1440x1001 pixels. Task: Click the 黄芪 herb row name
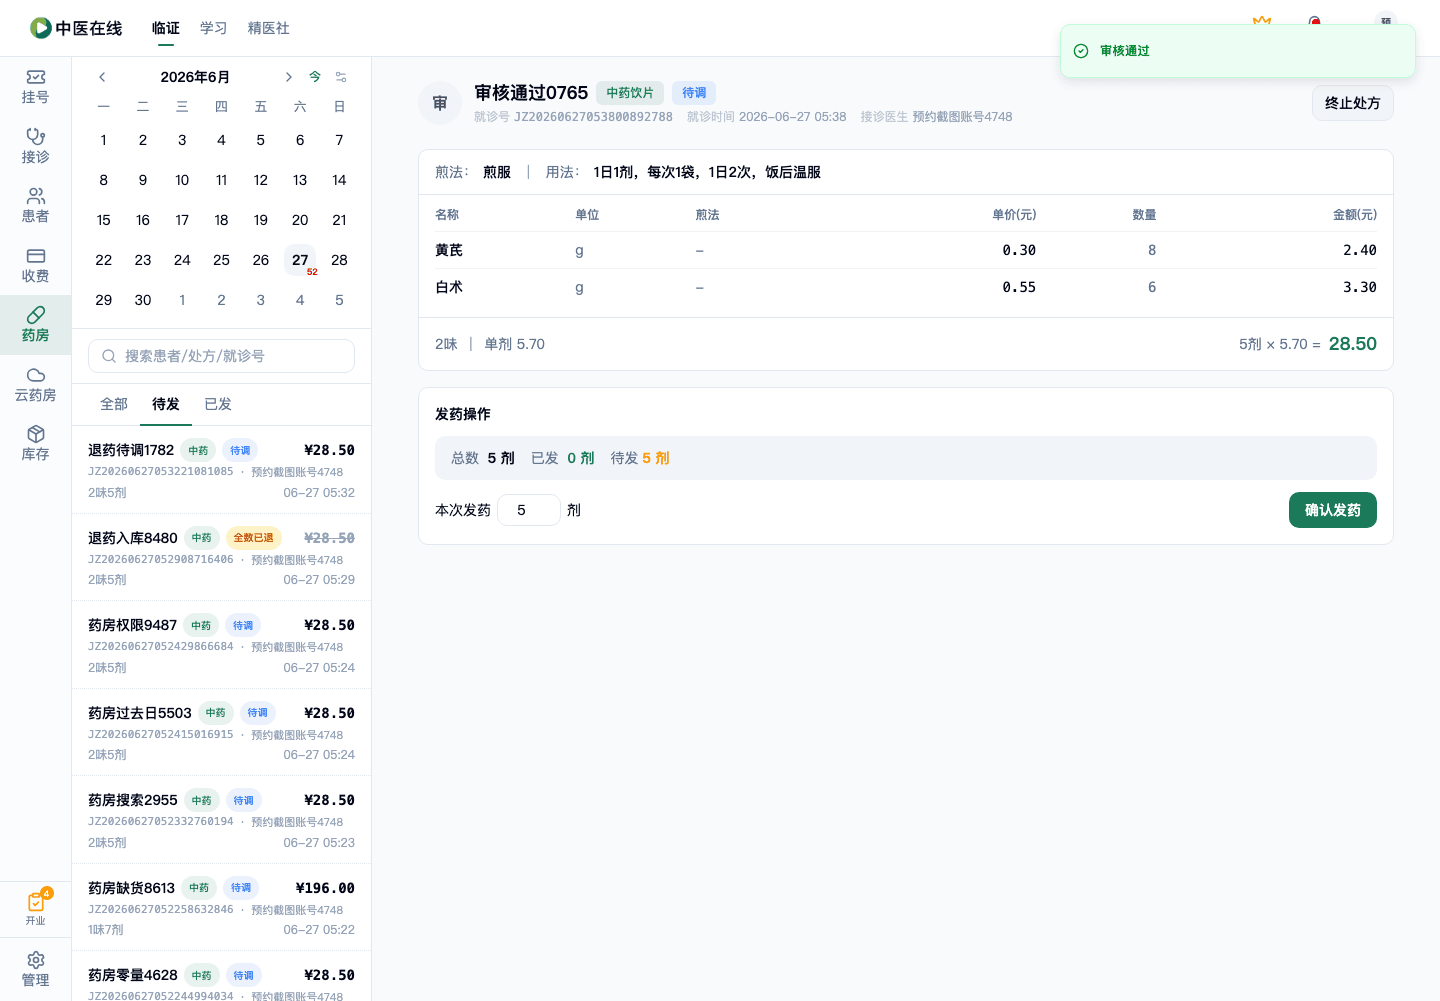[x=449, y=250]
